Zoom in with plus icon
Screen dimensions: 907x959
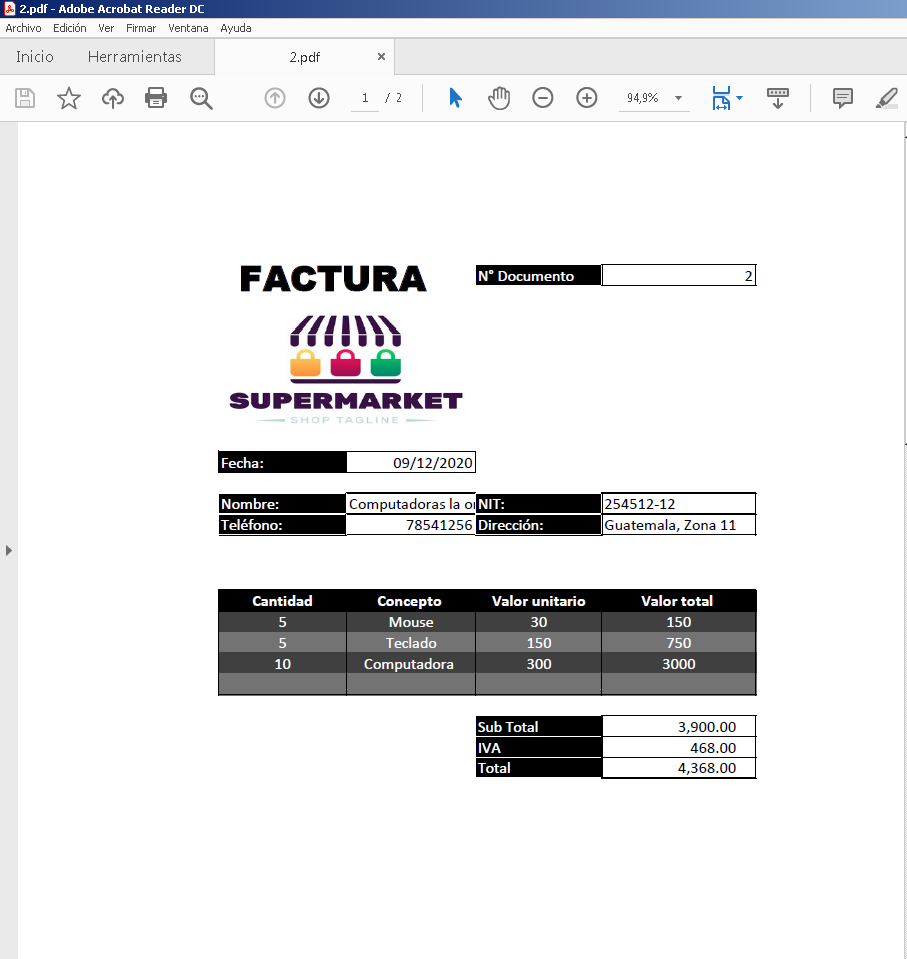click(587, 98)
